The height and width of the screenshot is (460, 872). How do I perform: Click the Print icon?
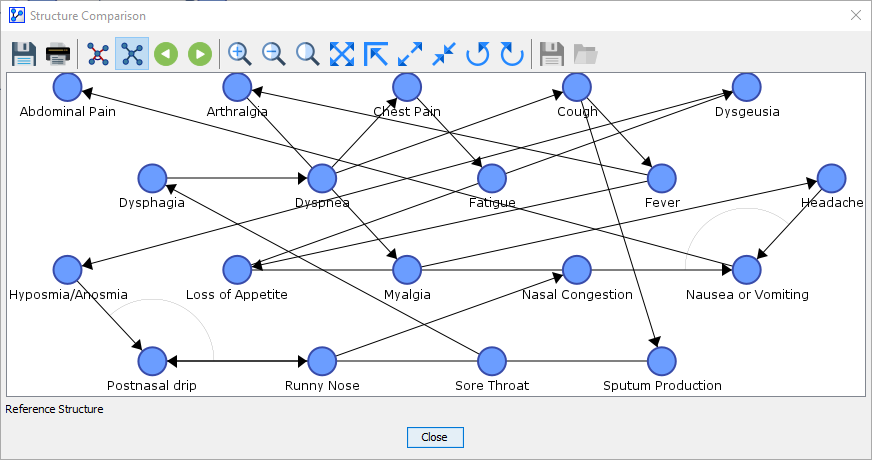pyautogui.click(x=58, y=54)
